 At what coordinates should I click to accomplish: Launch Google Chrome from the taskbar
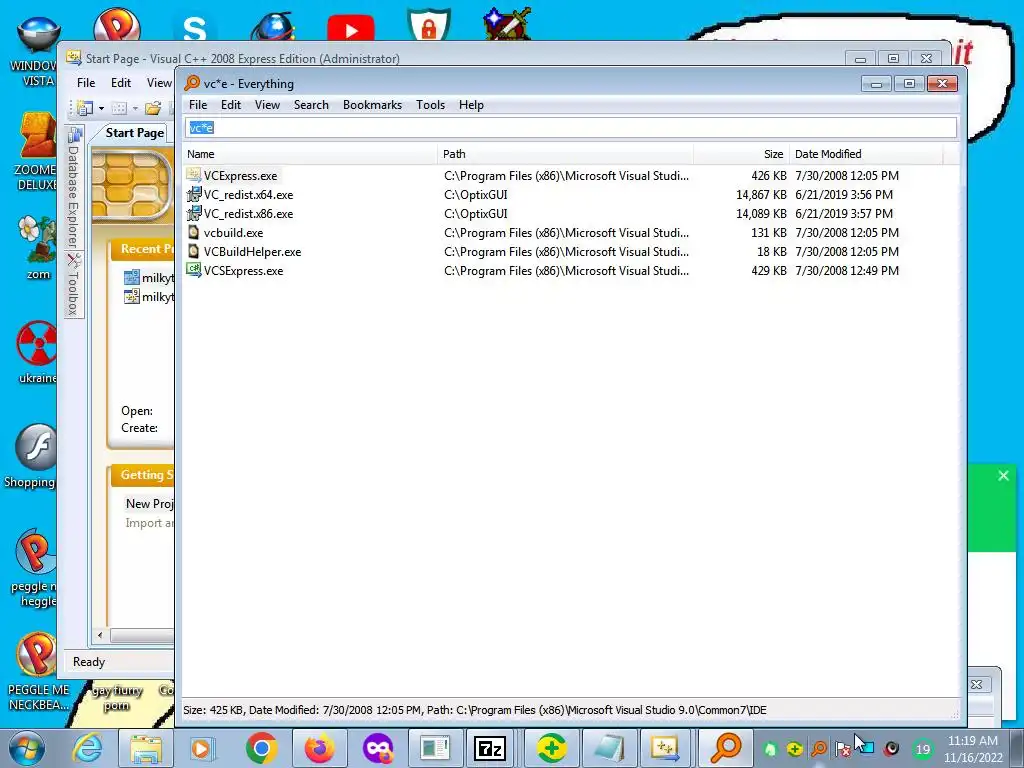(x=262, y=748)
